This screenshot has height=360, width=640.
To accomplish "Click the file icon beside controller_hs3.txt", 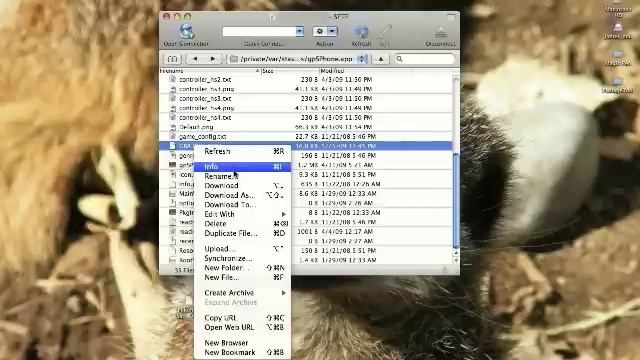I will click(x=172, y=98).
